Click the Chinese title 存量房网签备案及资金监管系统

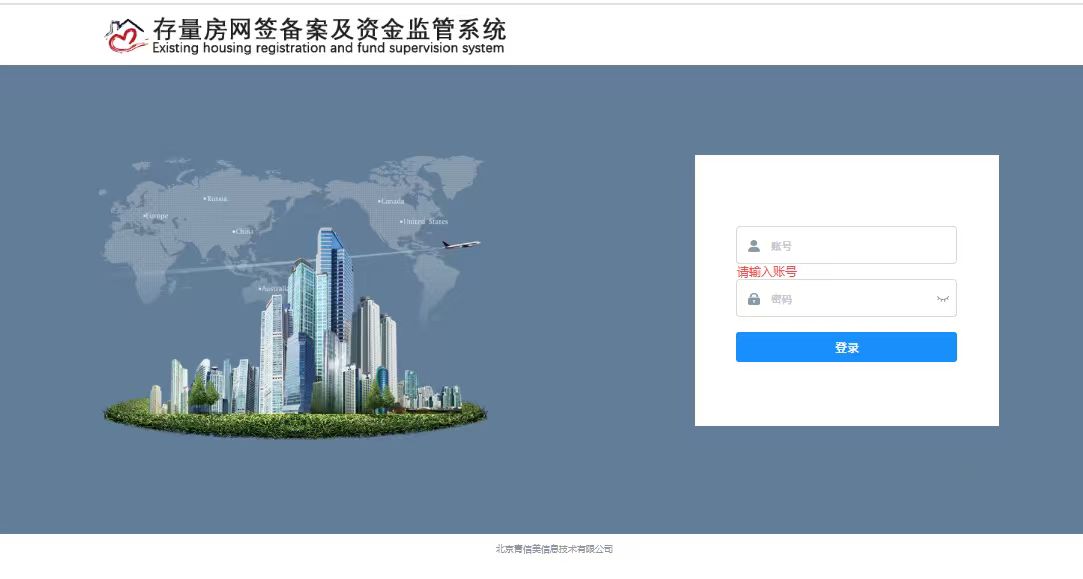pyautogui.click(x=329, y=27)
